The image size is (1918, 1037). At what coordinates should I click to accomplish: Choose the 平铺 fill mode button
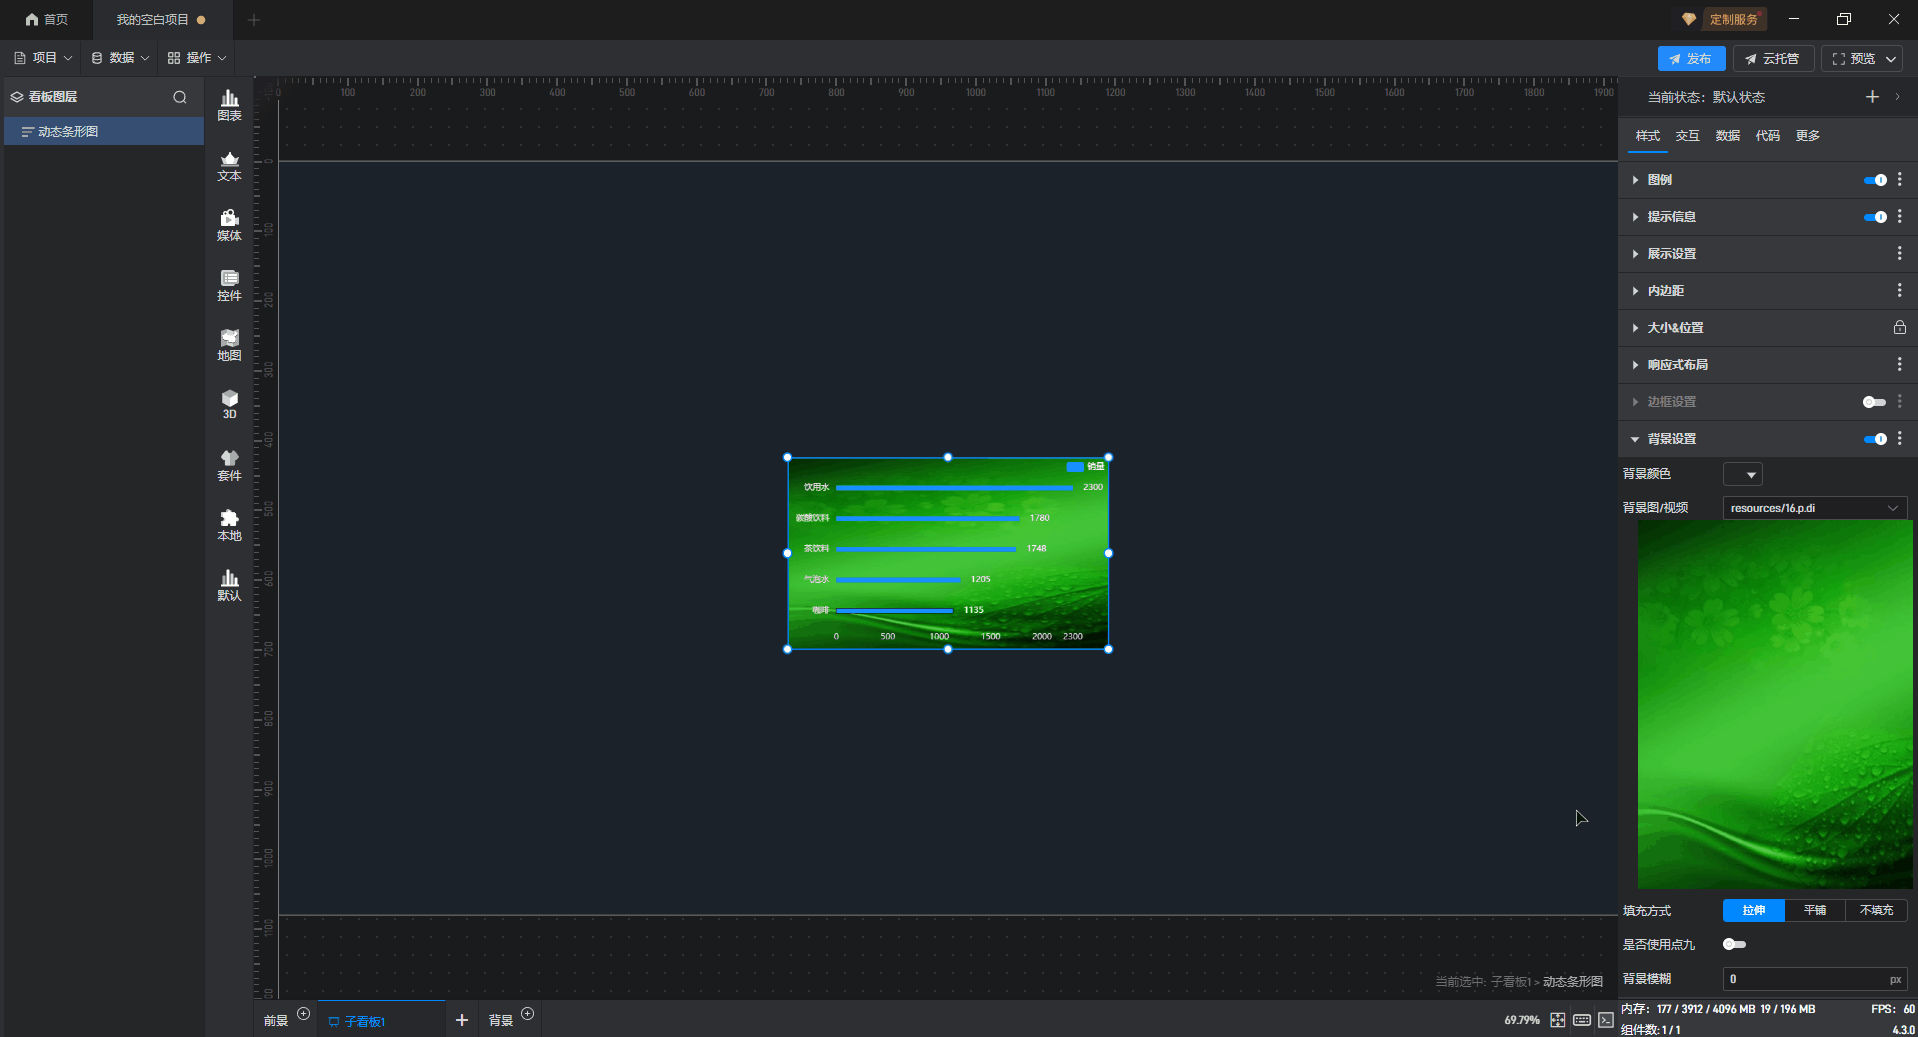pos(1814,910)
